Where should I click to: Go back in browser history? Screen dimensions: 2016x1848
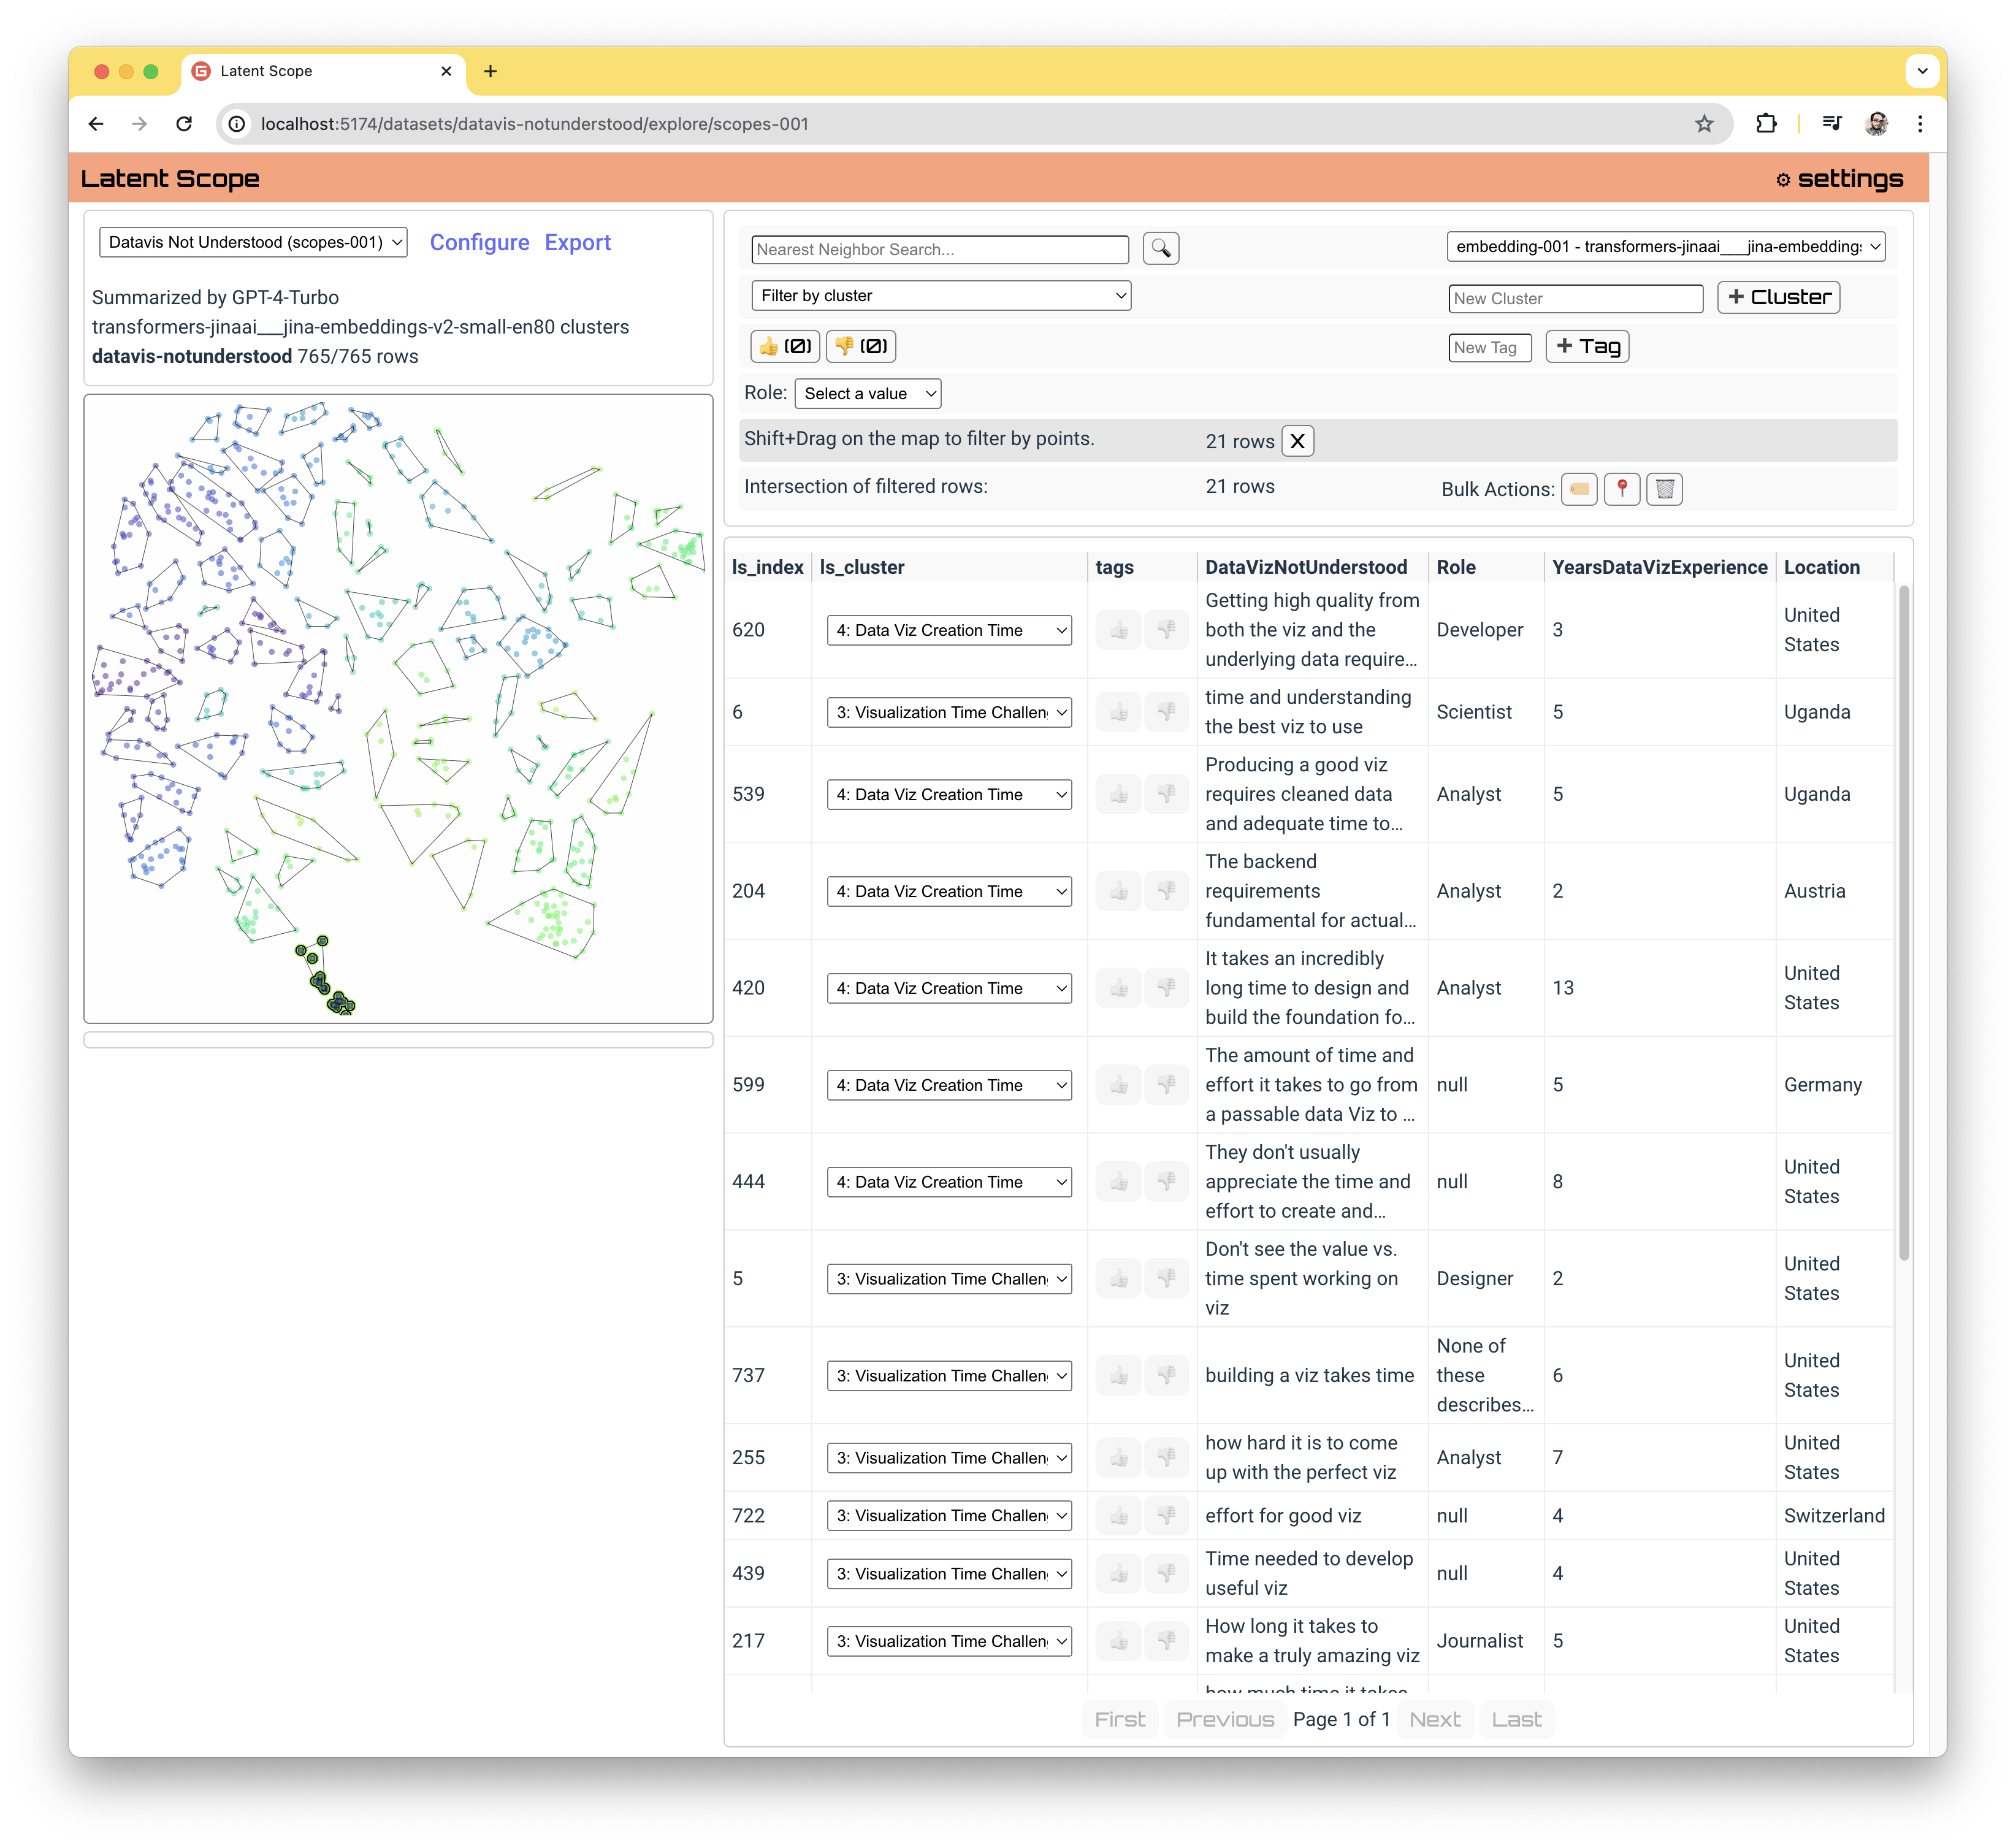[x=96, y=124]
